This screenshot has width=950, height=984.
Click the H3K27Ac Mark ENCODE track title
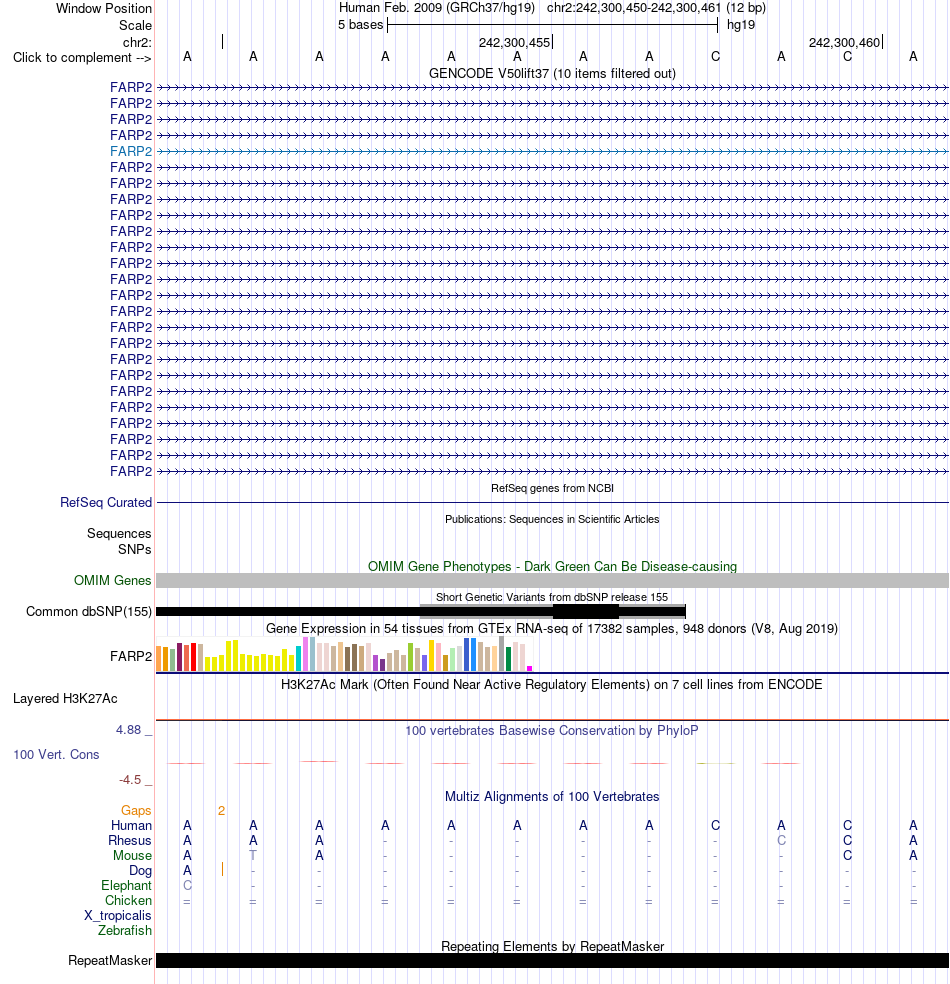pyautogui.click(x=552, y=684)
